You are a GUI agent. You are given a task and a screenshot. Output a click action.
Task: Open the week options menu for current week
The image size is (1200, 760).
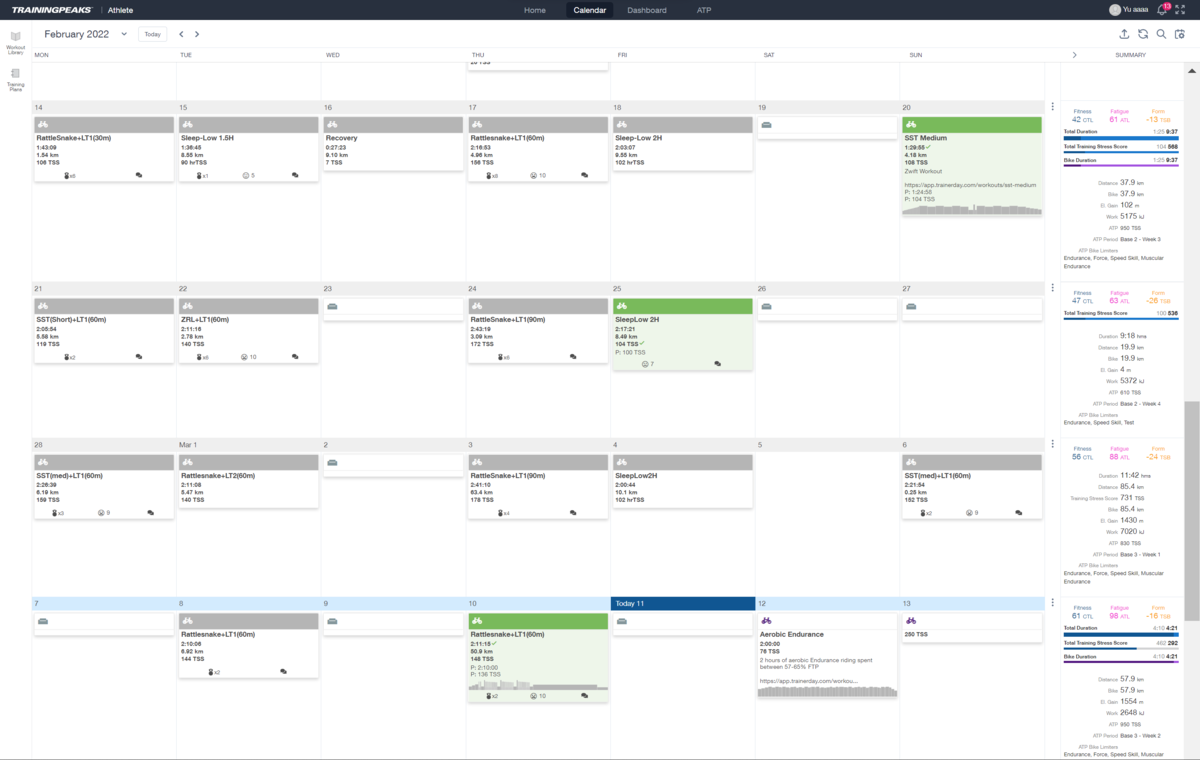click(x=1052, y=603)
